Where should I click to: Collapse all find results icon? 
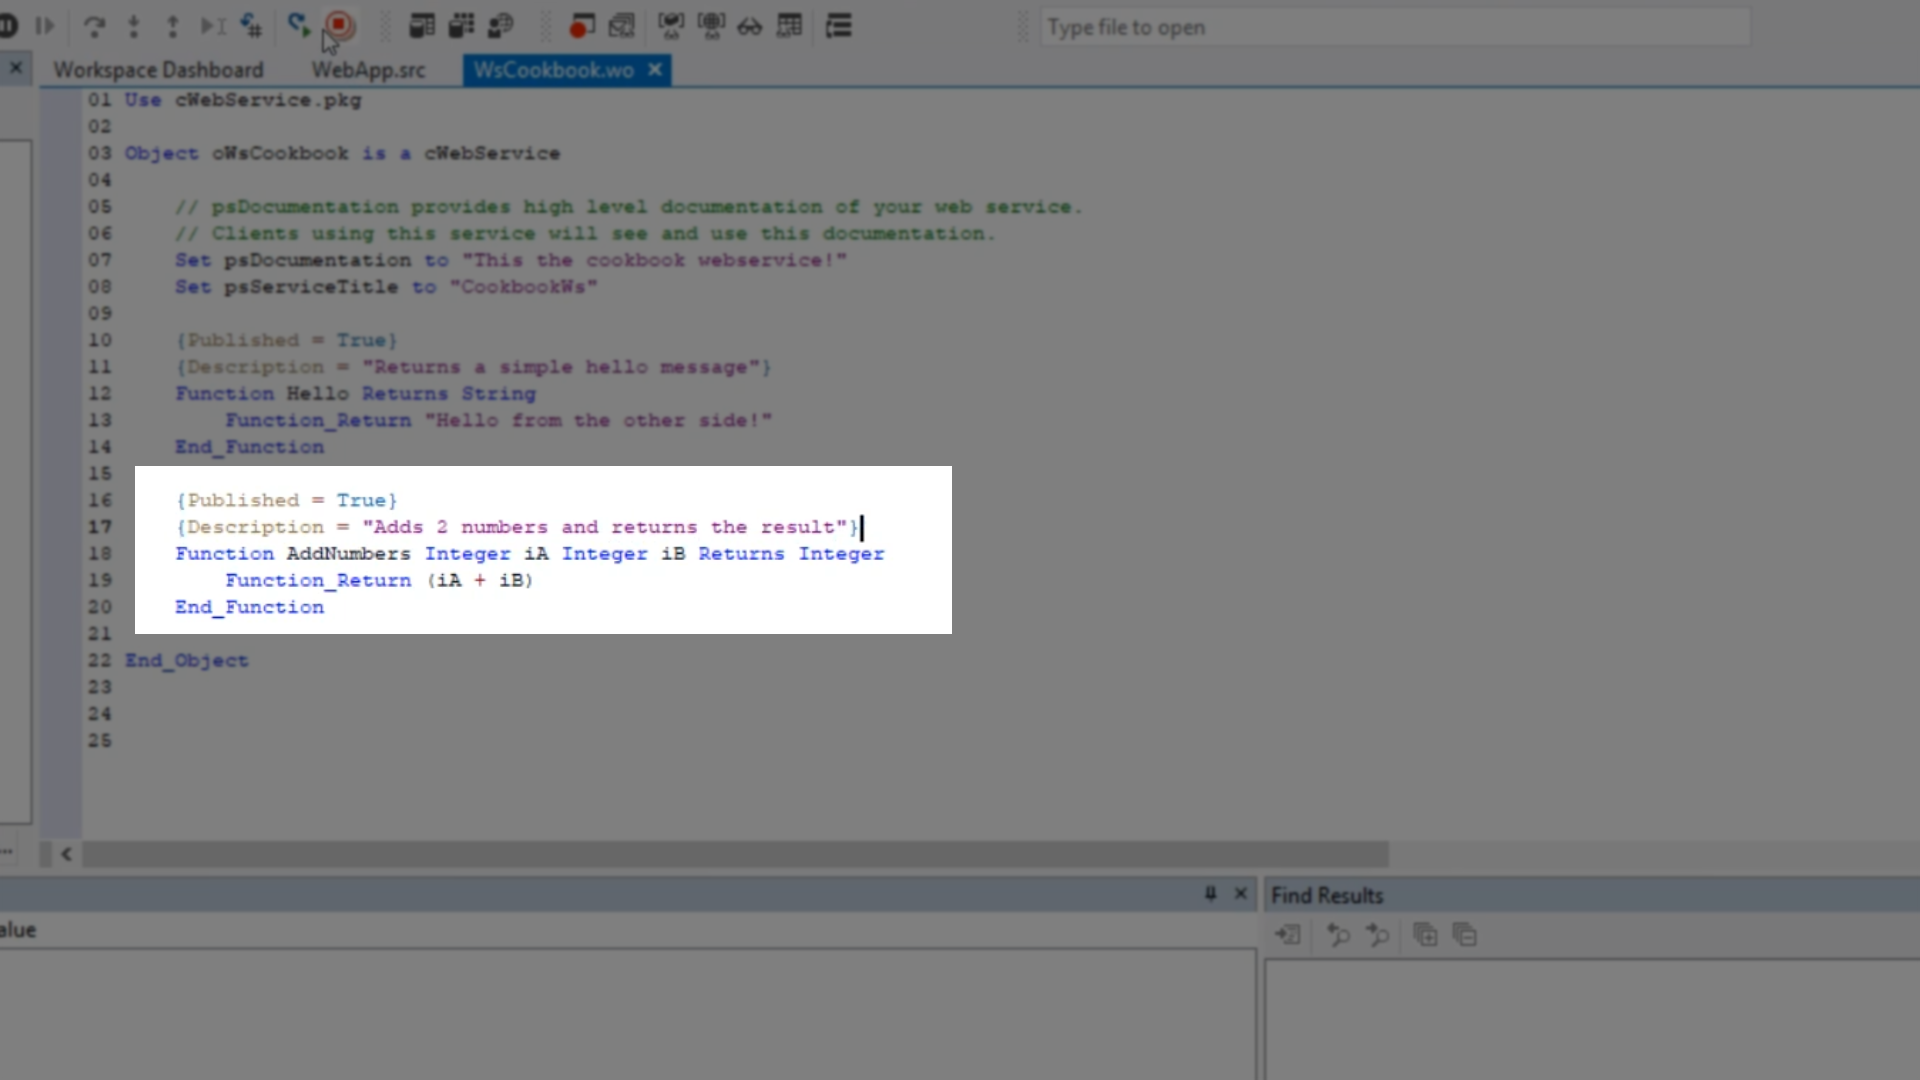coord(1464,935)
